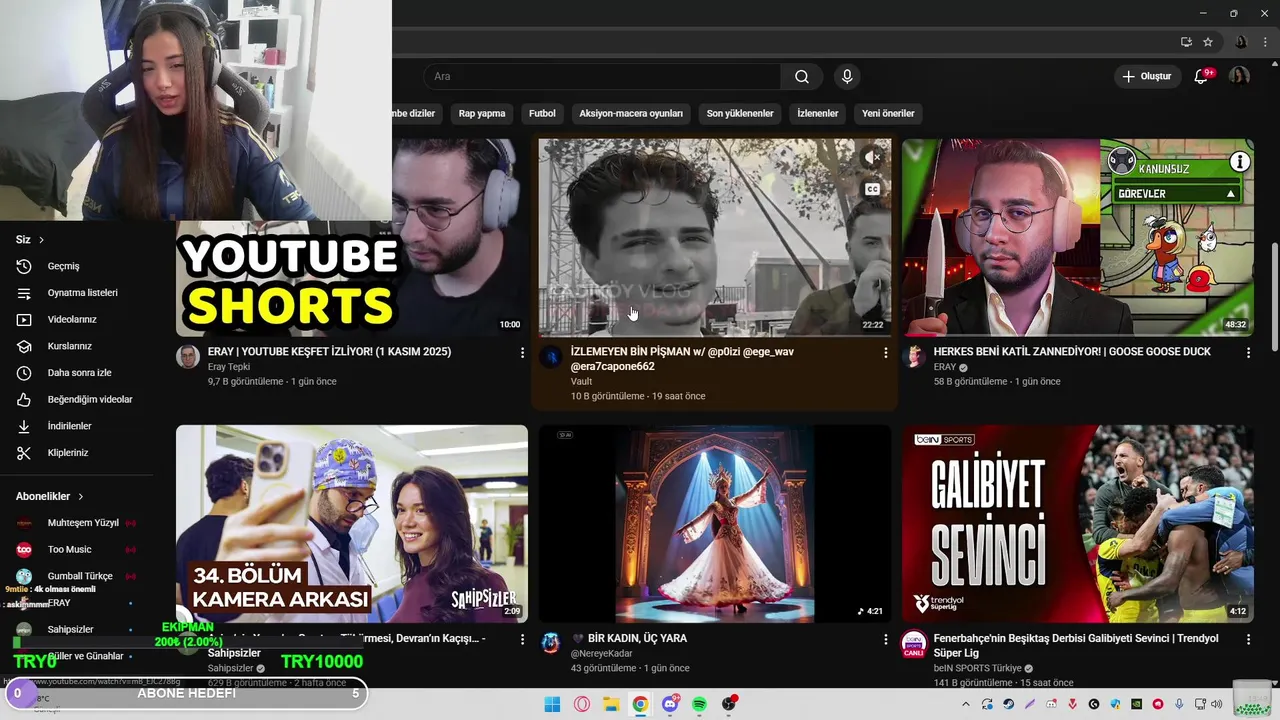This screenshot has height=720, width=1280.
Task: Open Eray Tepki channel link
Action: 229,367
